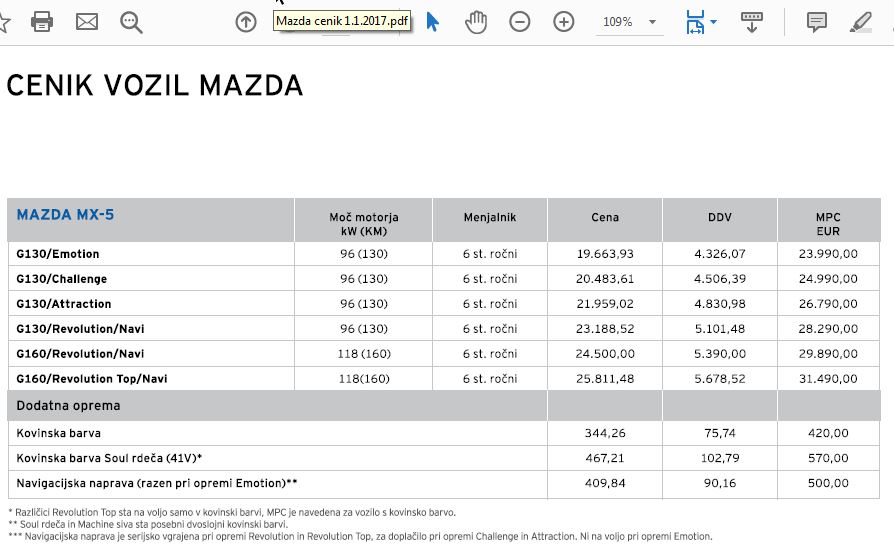Click the 26.790,00 price value
This screenshot has height=550, width=894.
(828, 304)
